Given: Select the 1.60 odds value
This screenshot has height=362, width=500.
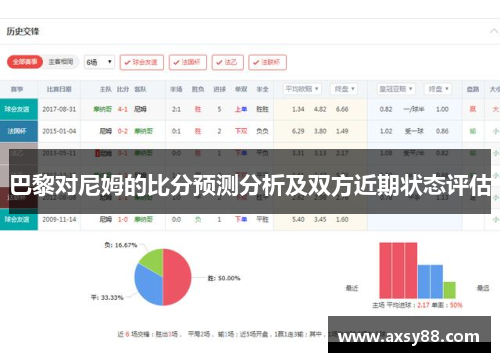Looking at the screenshot, I should click(x=342, y=219).
